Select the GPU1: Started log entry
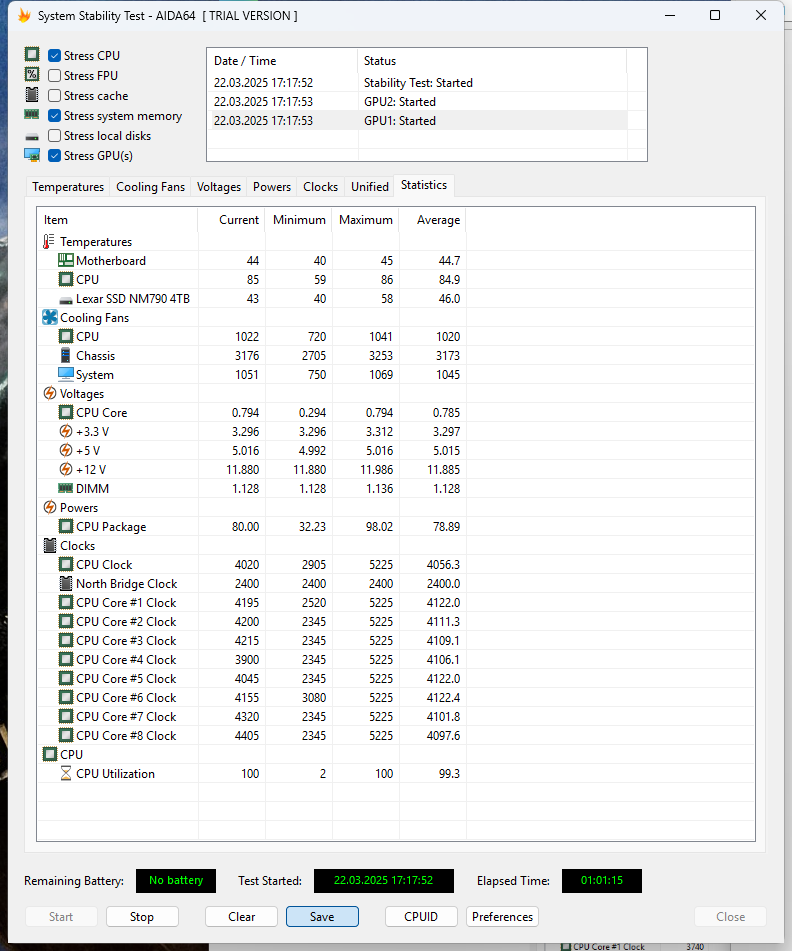 click(400, 121)
